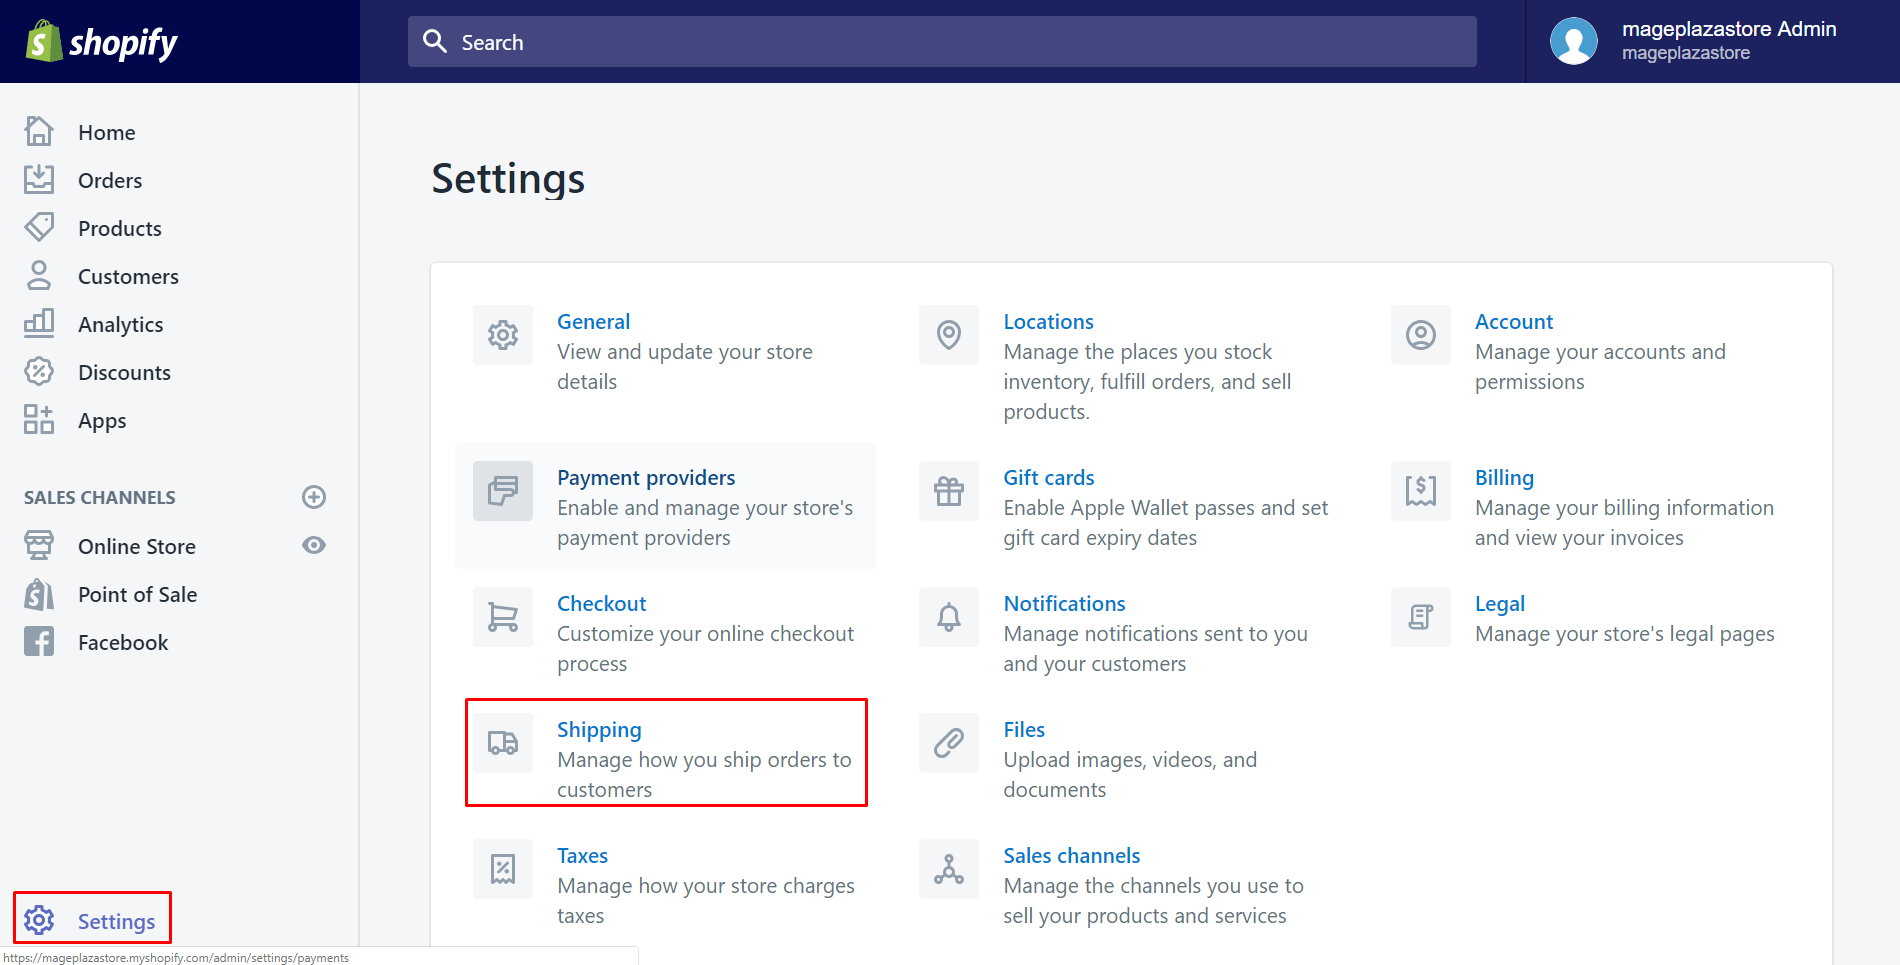Click the Search input field

coord(942,42)
